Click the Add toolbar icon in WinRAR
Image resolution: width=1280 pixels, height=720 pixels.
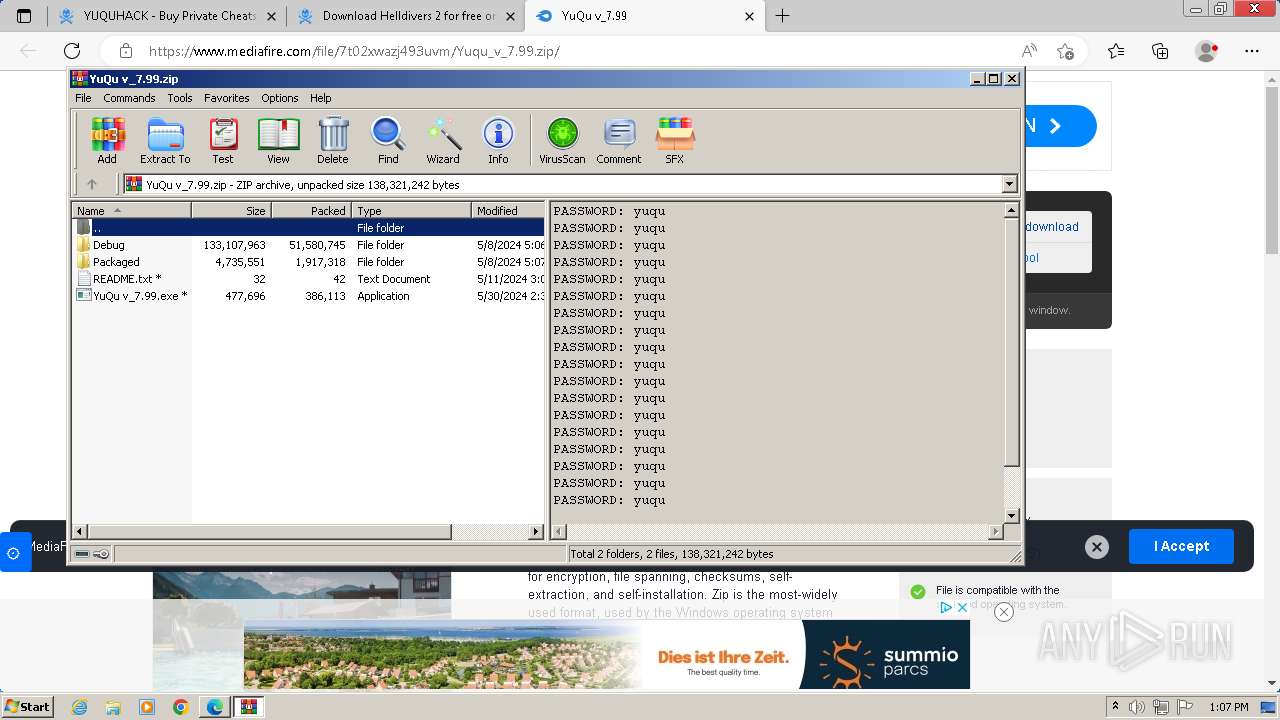tap(107, 141)
